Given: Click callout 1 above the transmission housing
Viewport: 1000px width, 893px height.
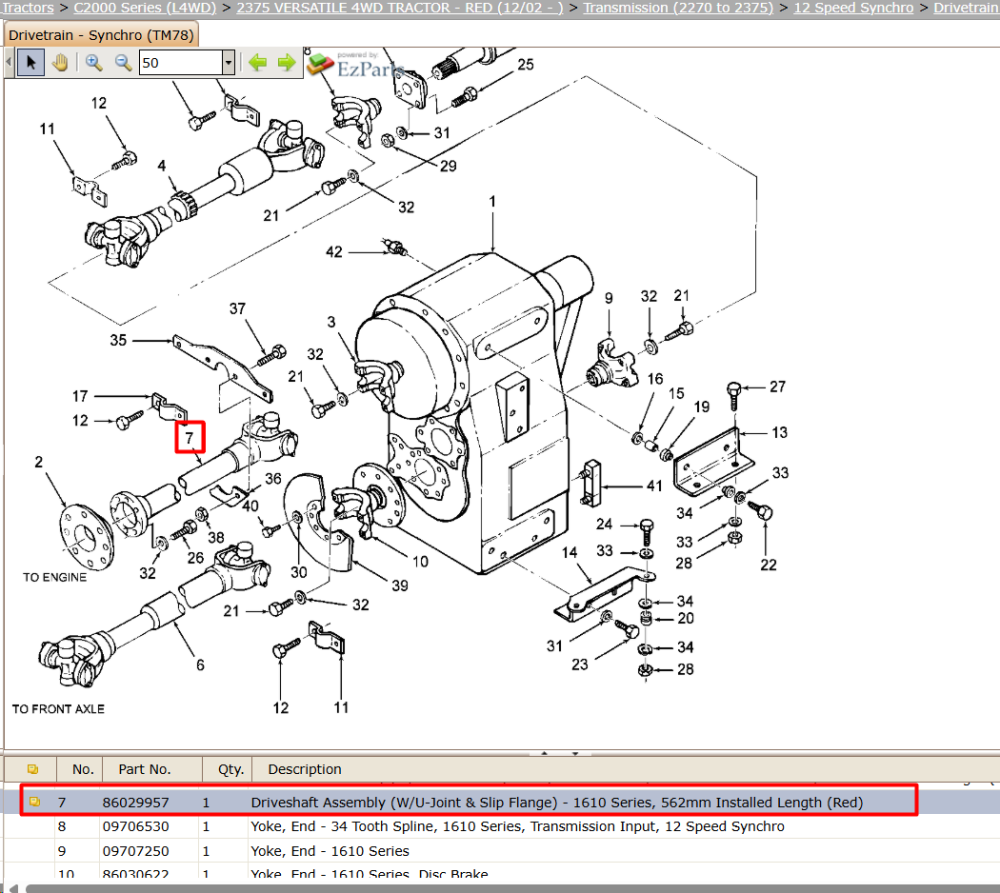Looking at the screenshot, I should pyautogui.click(x=492, y=201).
